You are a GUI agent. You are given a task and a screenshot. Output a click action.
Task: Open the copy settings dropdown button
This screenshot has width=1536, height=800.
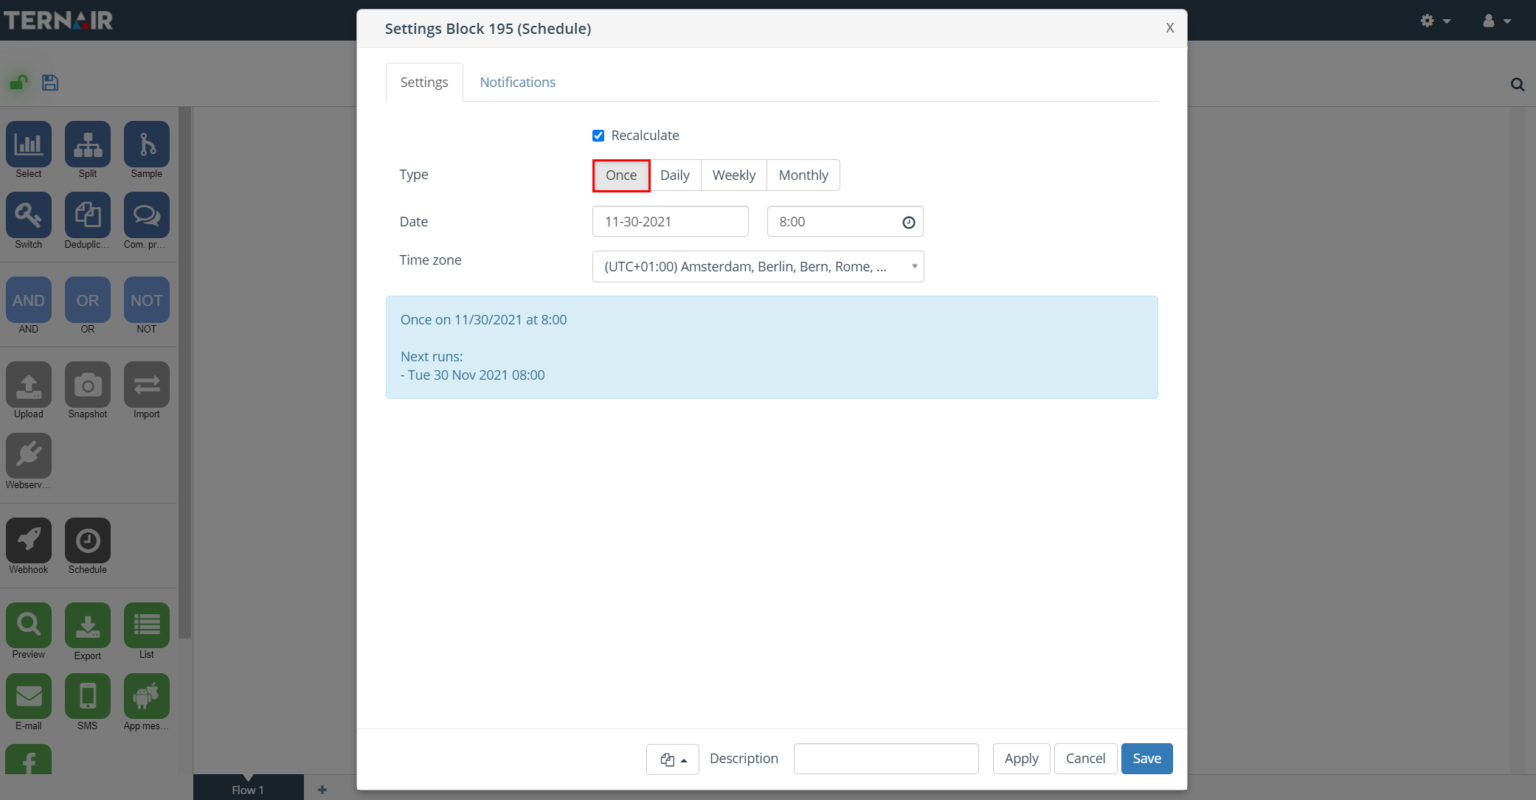point(673,759)
